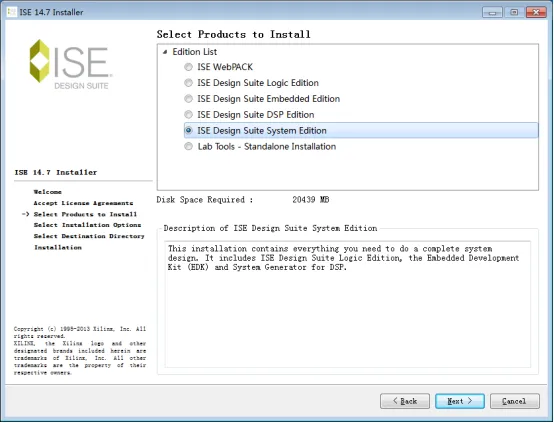554x423 pixels.
Task: Click the installer title bar icon
Action: tap(12, 12)
